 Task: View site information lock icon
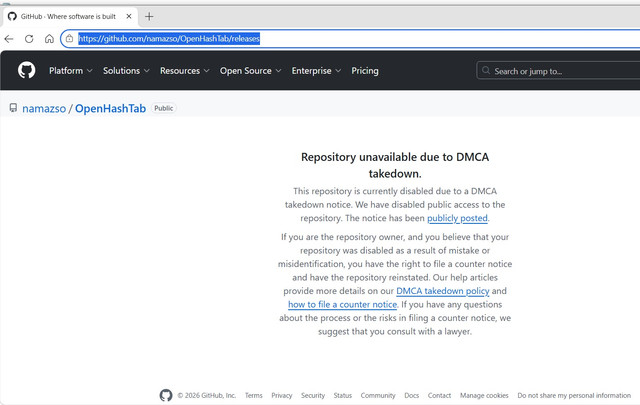click(x=69, y=38)
